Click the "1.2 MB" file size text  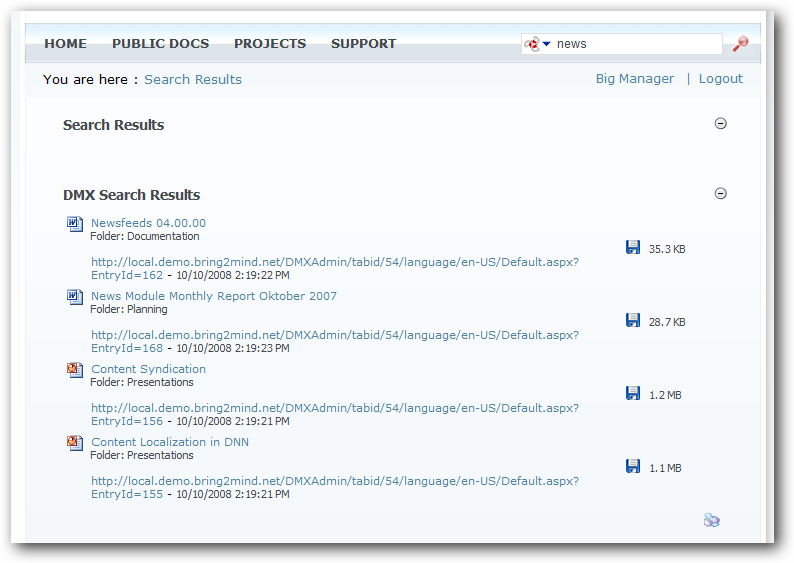click(665, 395)
